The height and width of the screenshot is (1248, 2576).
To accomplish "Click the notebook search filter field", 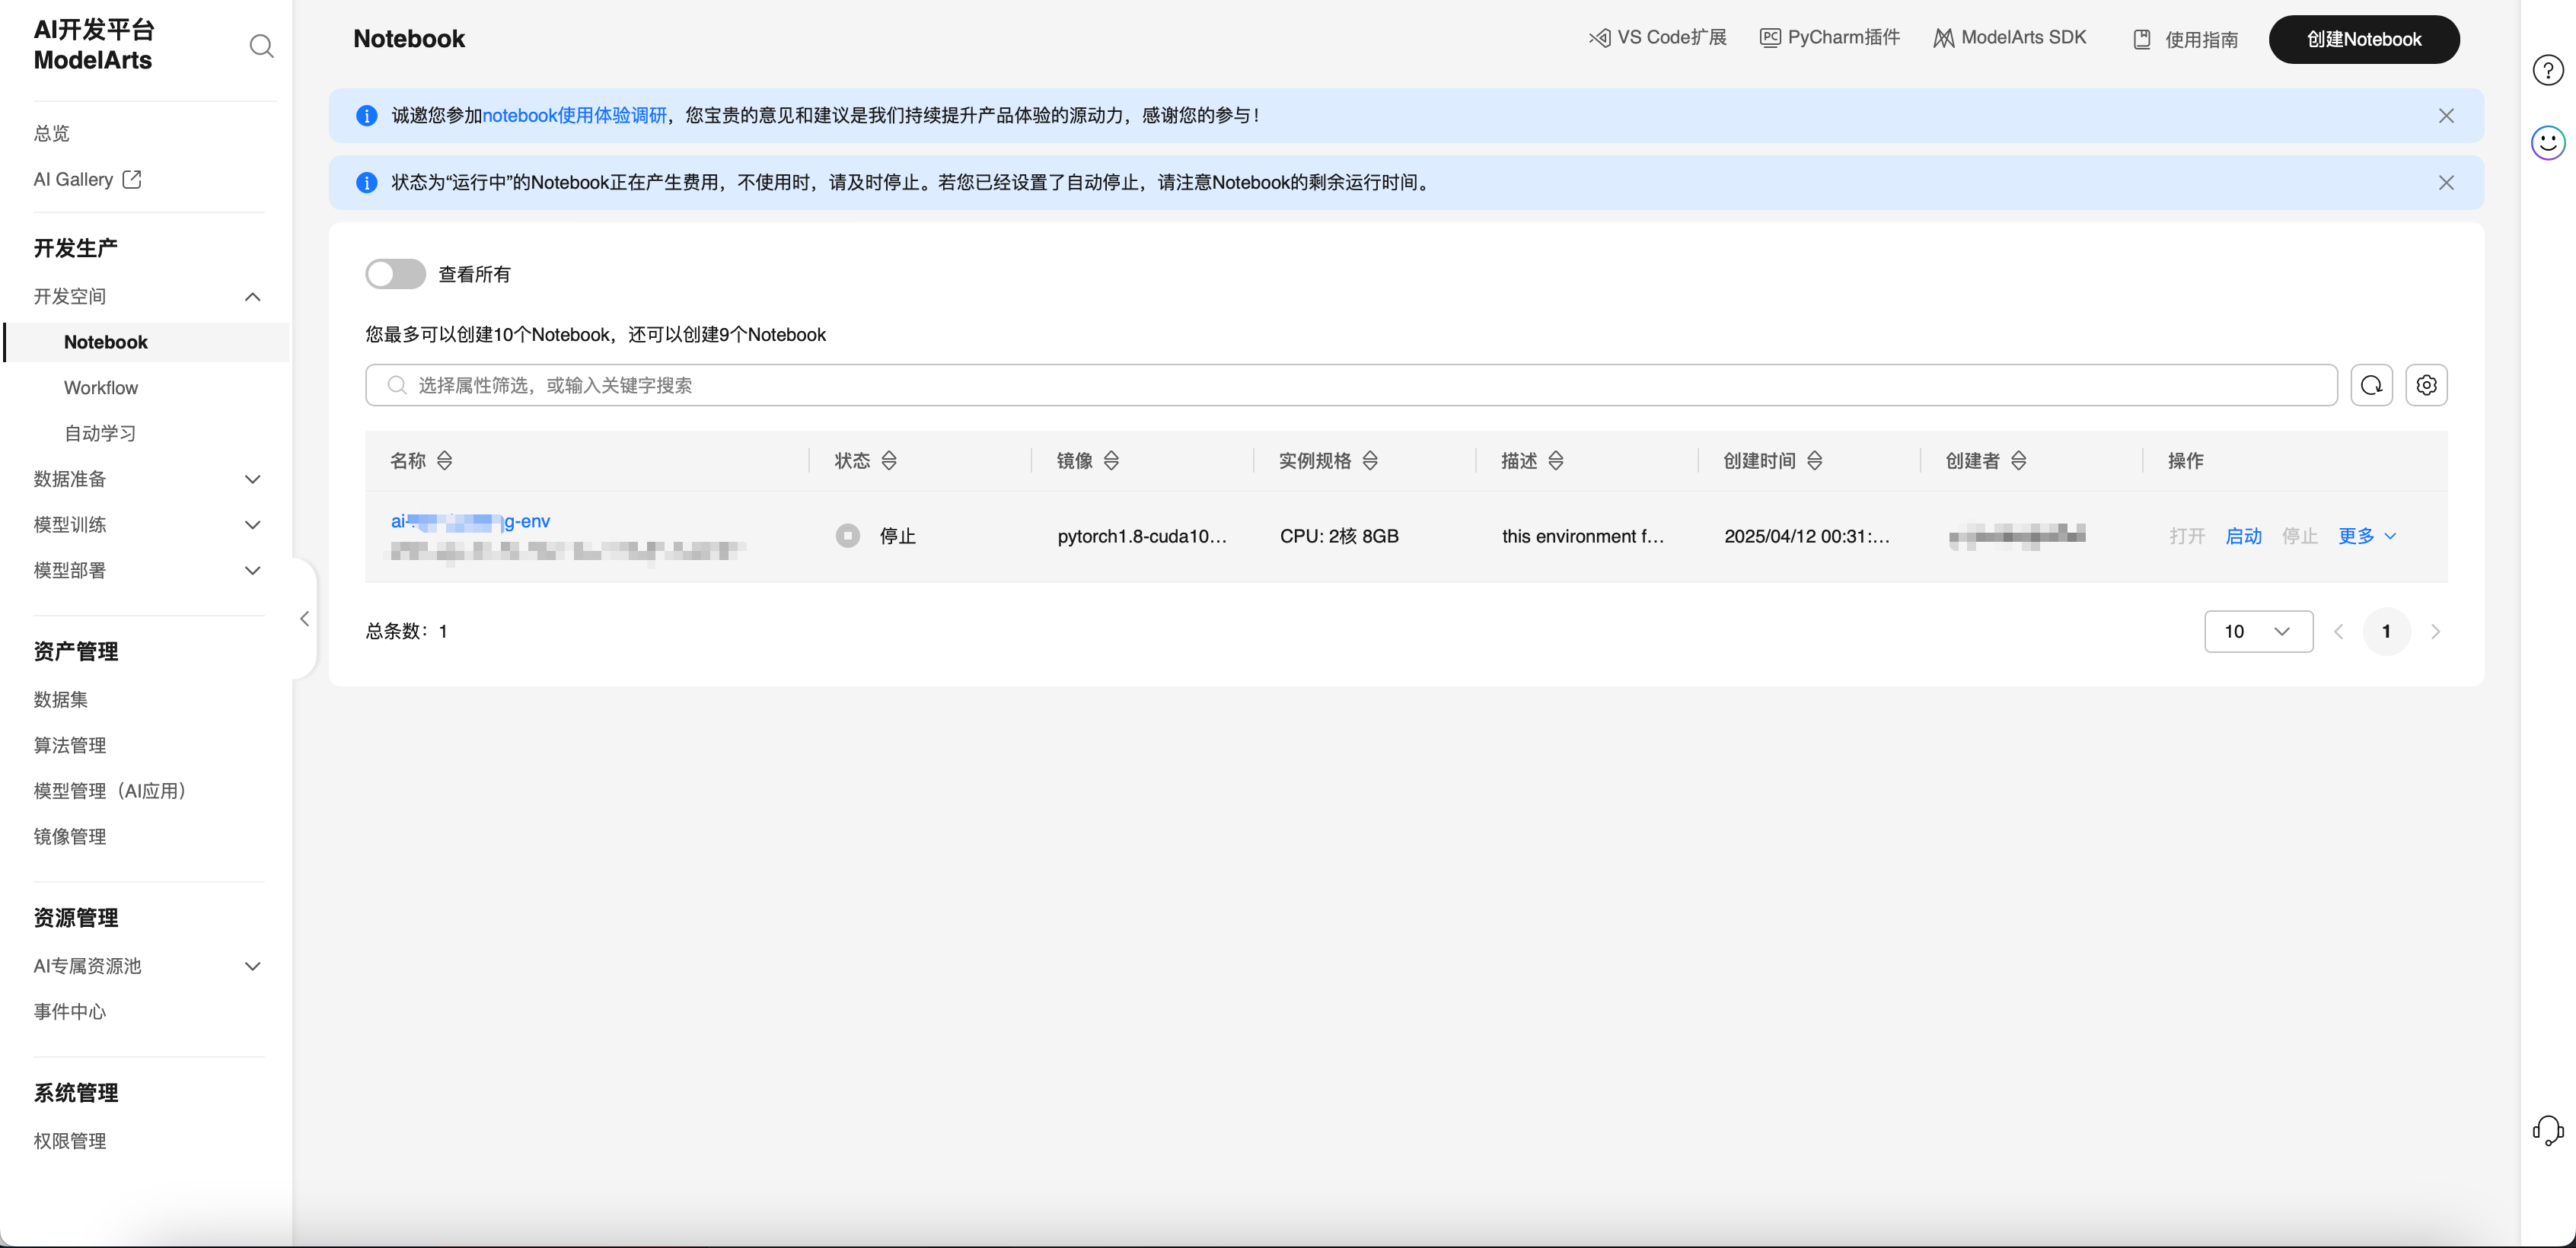I will 1350,385.
